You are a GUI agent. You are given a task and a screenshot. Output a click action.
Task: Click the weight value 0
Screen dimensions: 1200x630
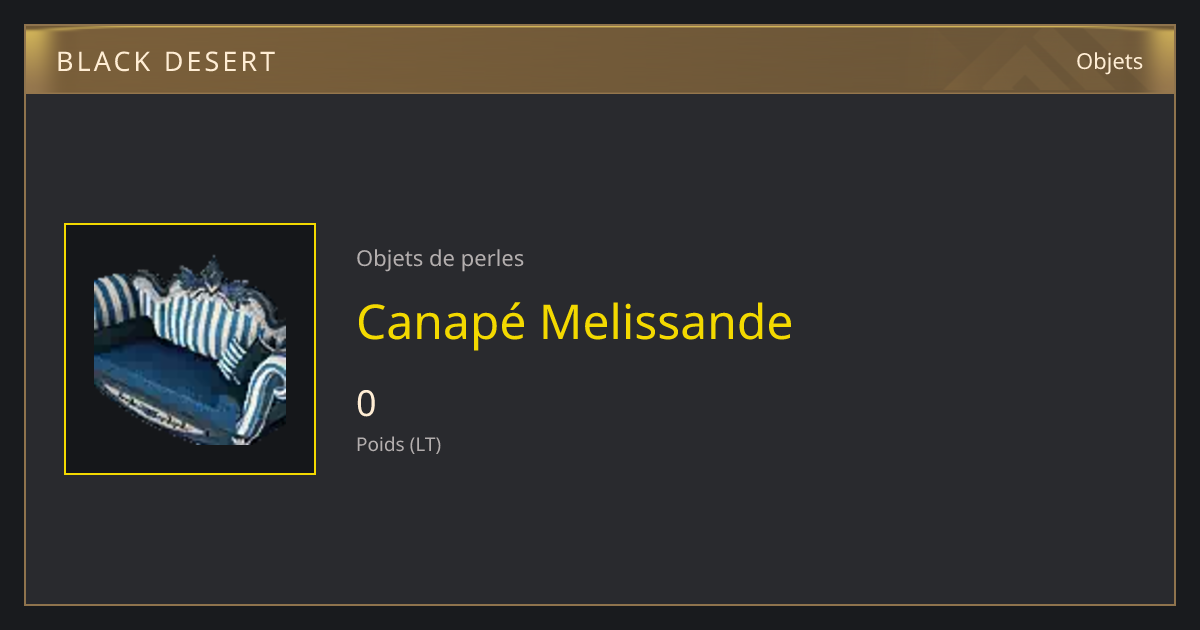[x=366, y=404]
